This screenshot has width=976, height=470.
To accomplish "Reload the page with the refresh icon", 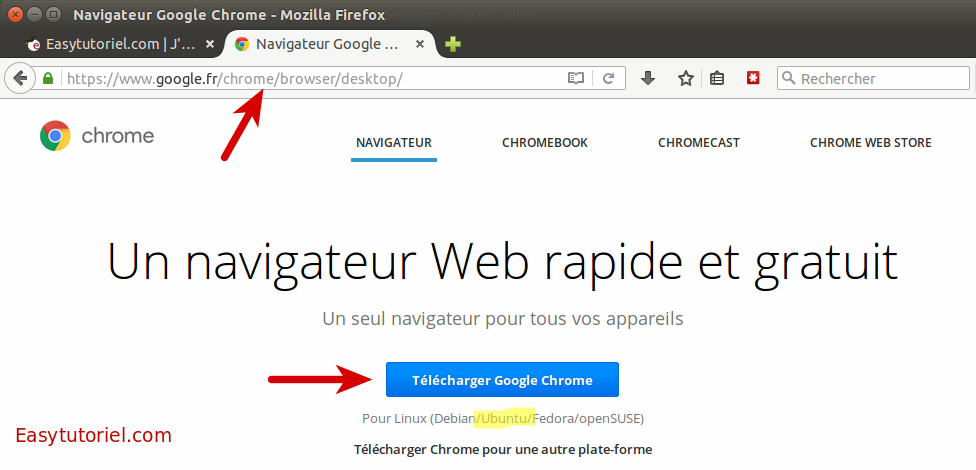I will (609, 78).
